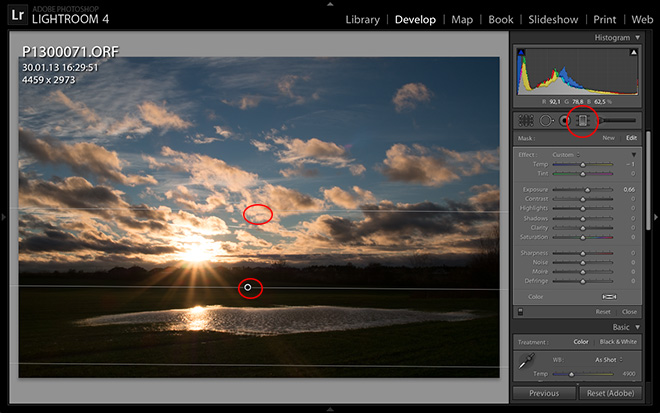Viewport: 660px width, 413px height.
Task: Click the histogram graph area
Action: 577,72
